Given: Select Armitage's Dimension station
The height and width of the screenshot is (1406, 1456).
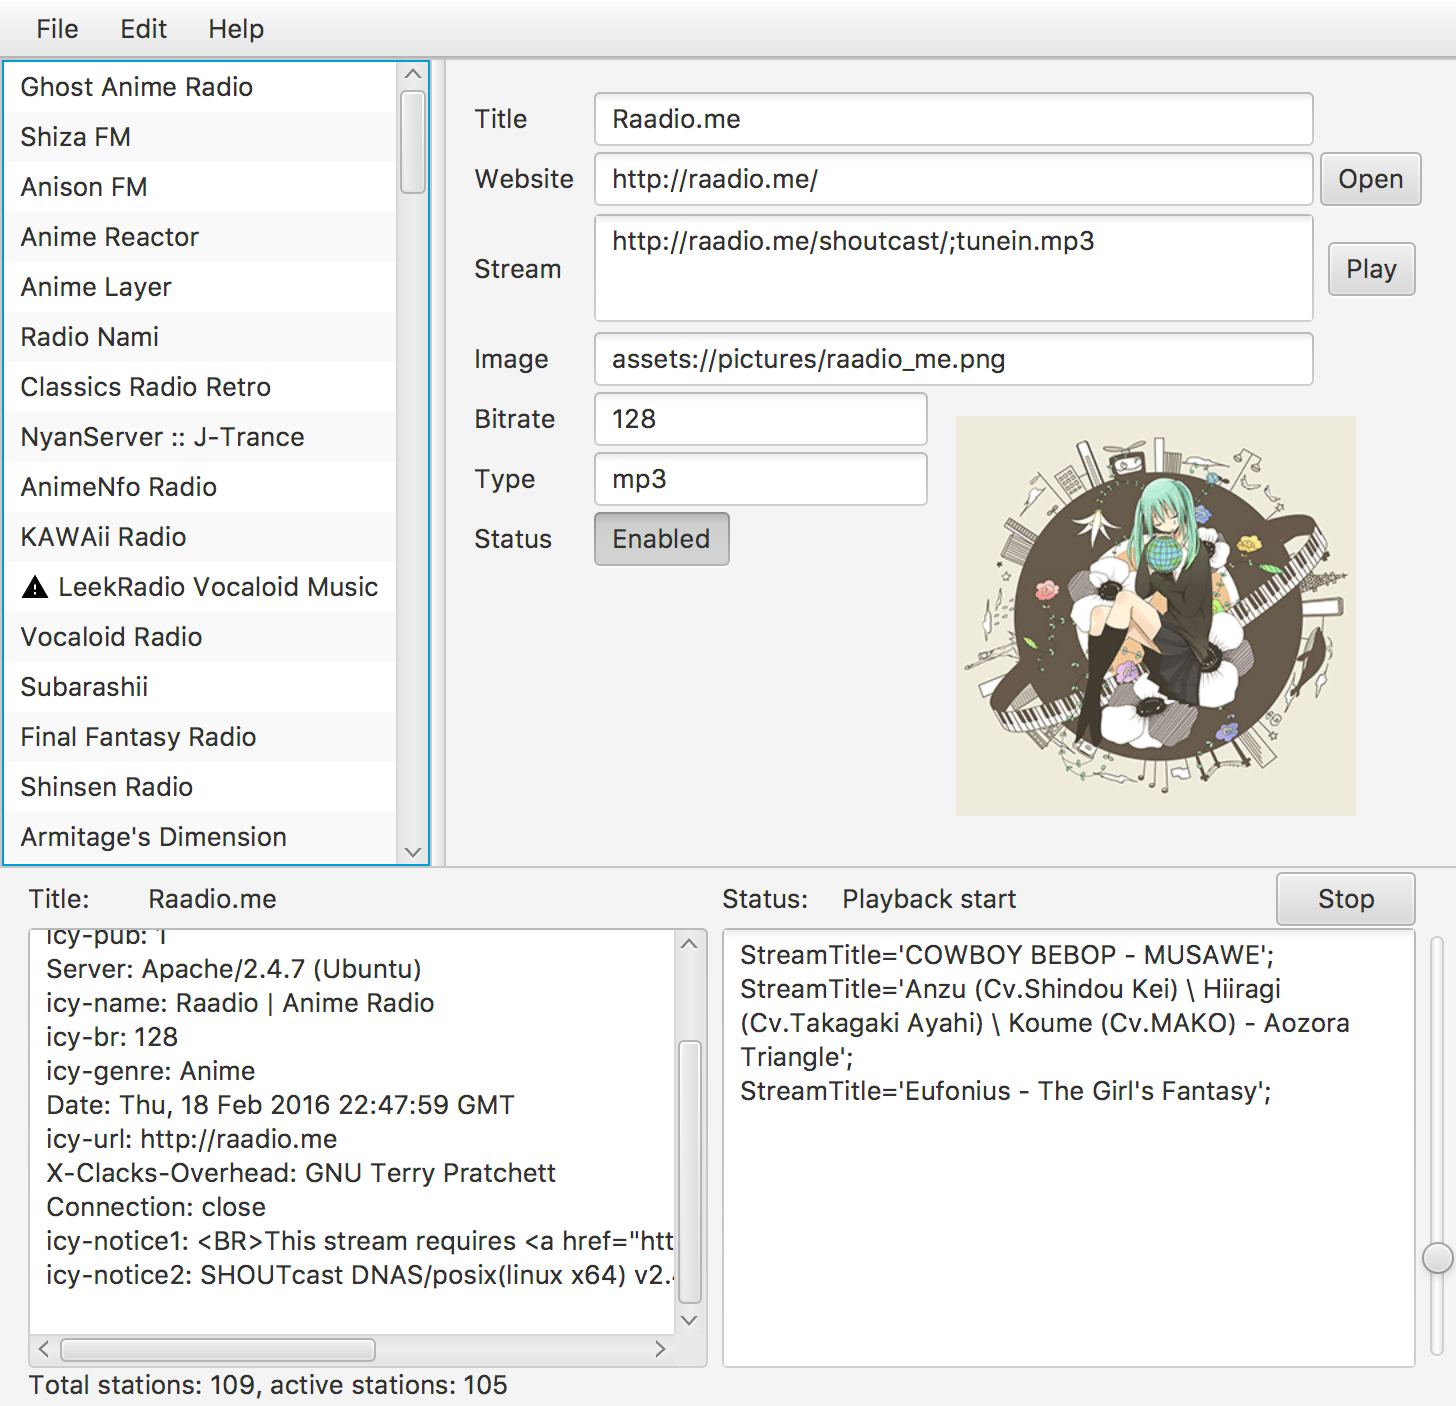Looking at the screenshot, I should click(200, 837).
